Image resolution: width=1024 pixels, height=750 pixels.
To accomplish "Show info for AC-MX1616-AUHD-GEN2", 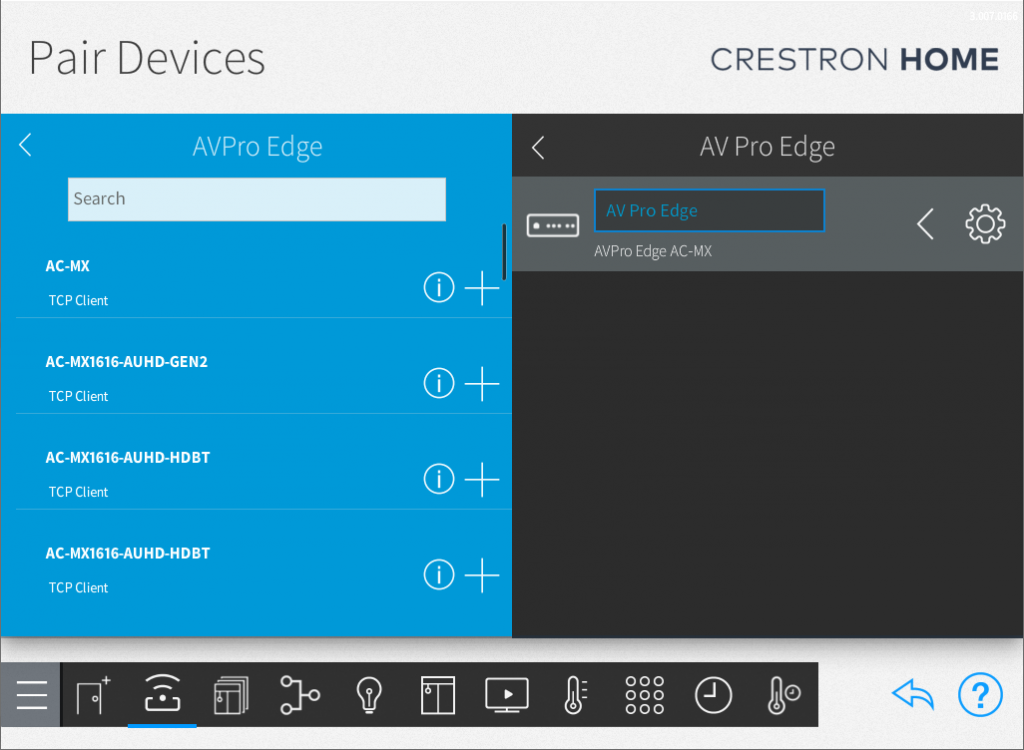I will (439, 383).
